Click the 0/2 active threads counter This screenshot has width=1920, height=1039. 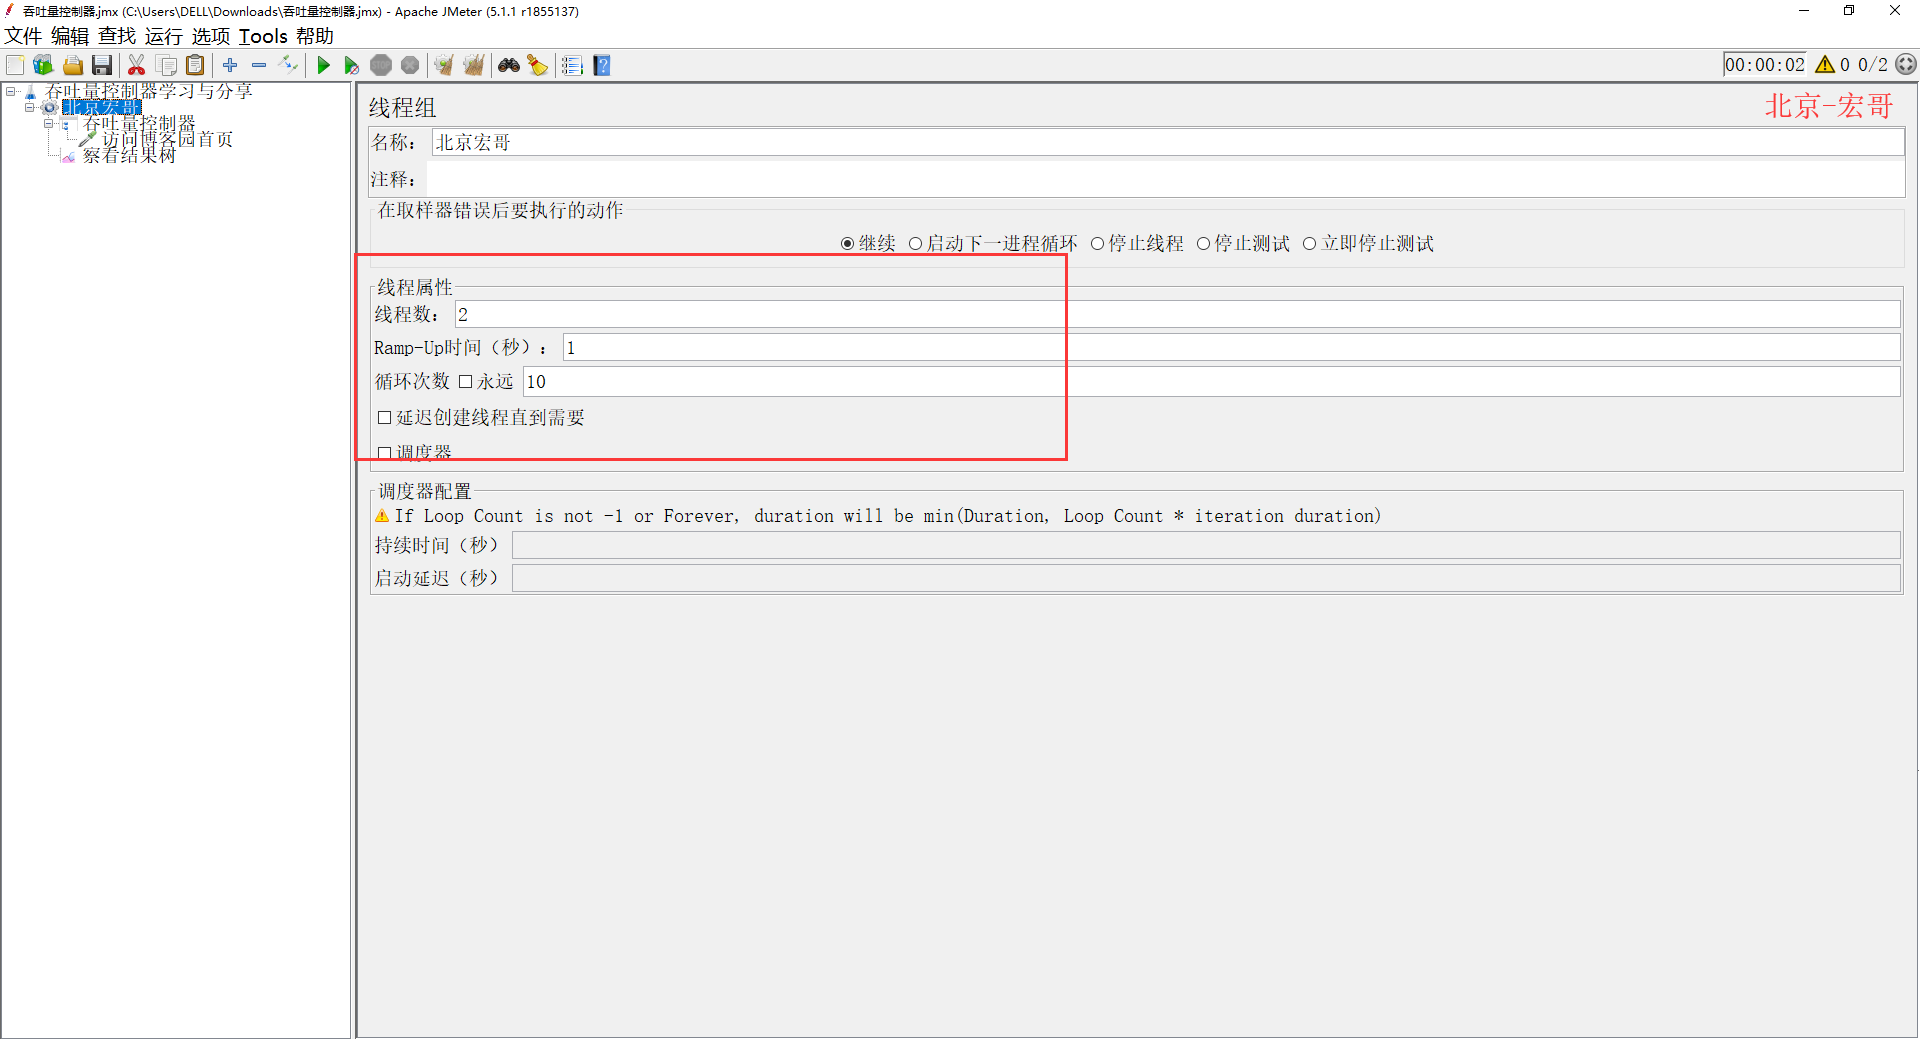coord(1872,65)
